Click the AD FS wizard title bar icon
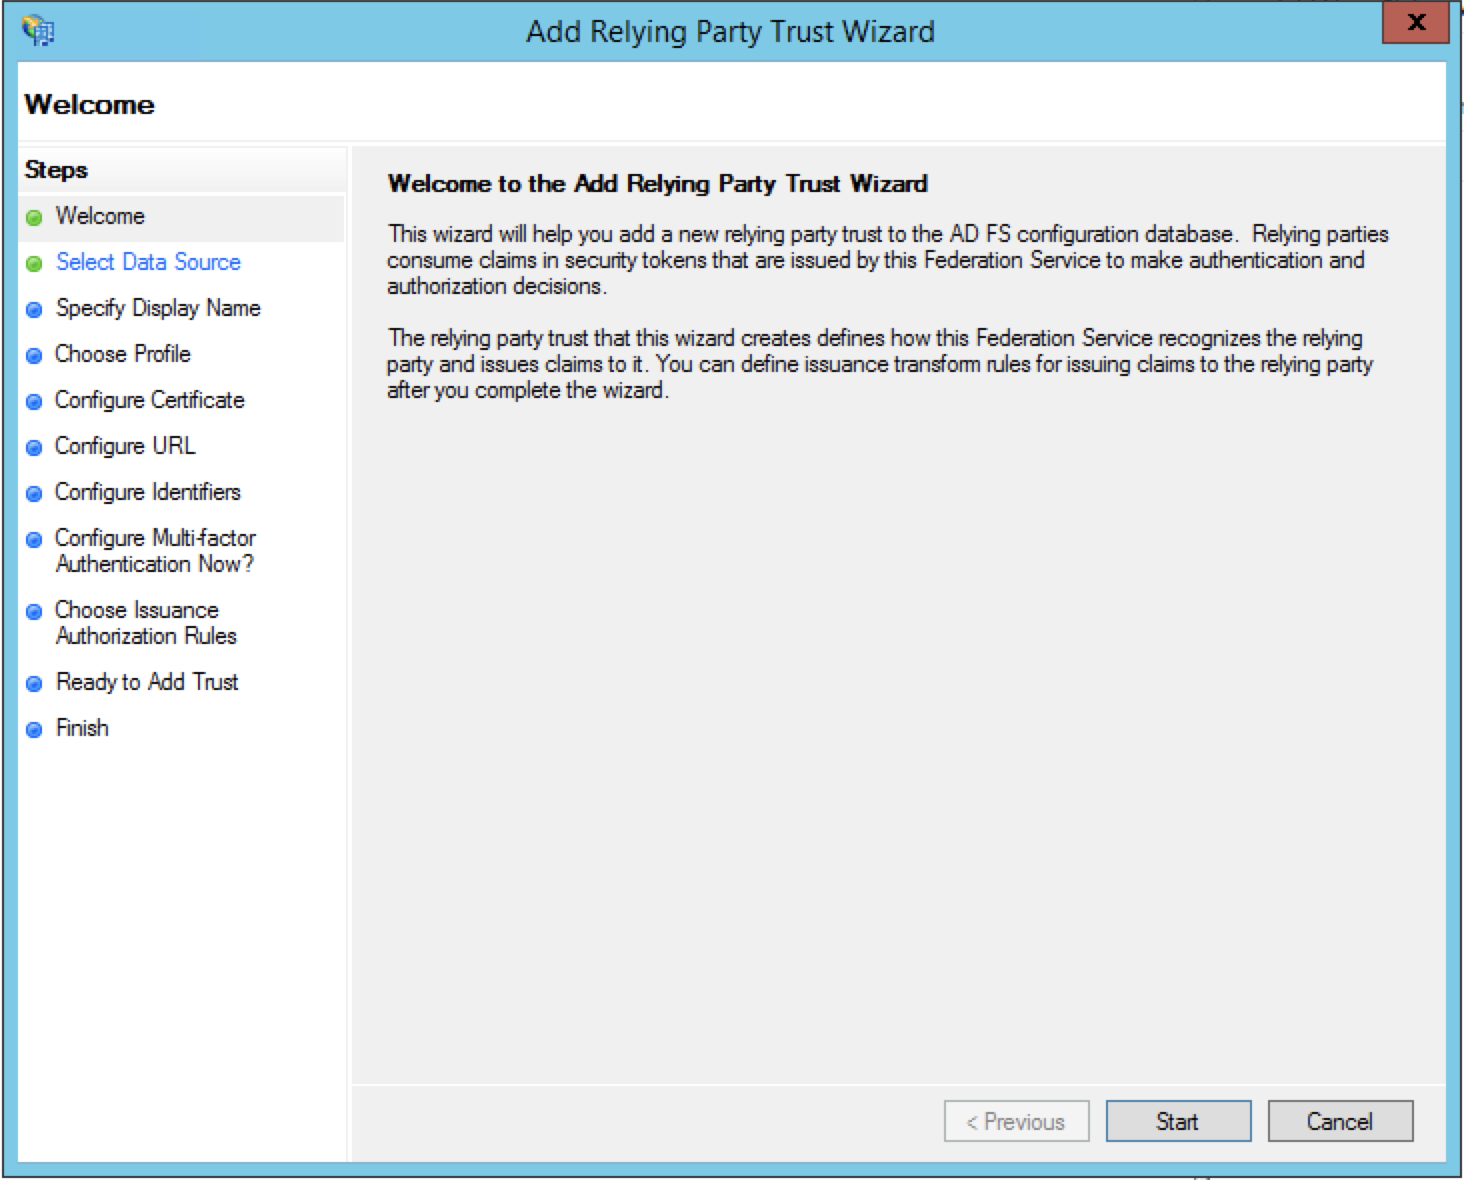Viewport: 1464px width, 1180px height. [38, 31]
